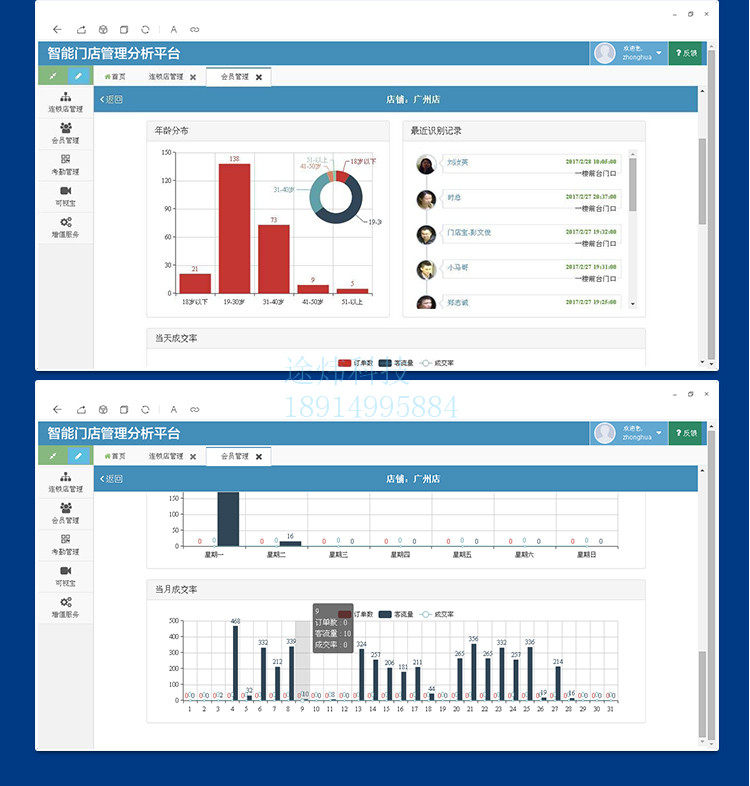Click 星期一 dark bar in weekly chart

click(x=228, y=519)
